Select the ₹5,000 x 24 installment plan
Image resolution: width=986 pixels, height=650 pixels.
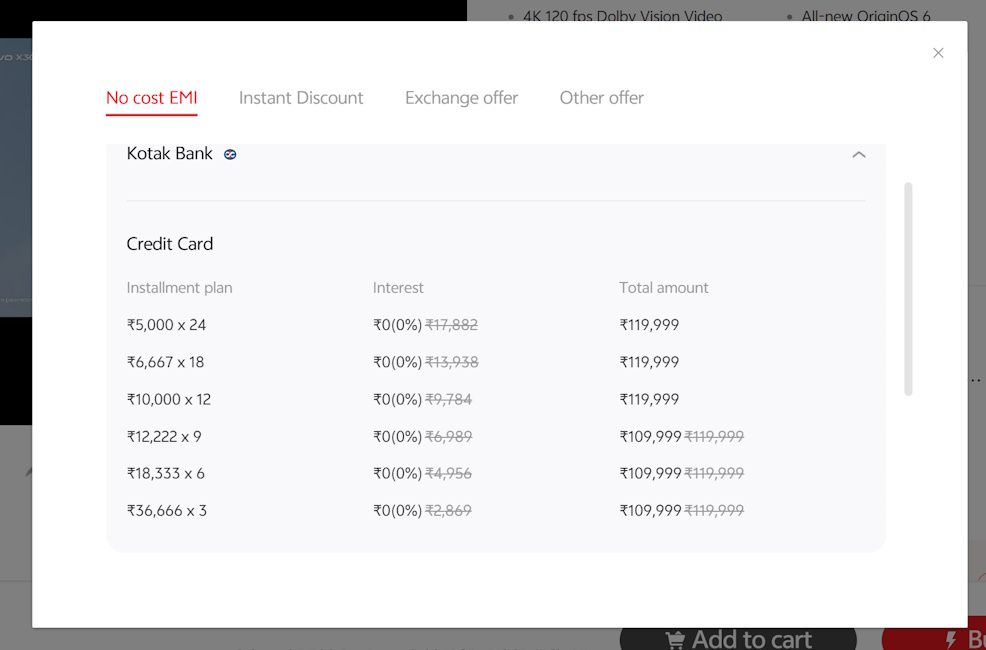(x=167, y=325)
